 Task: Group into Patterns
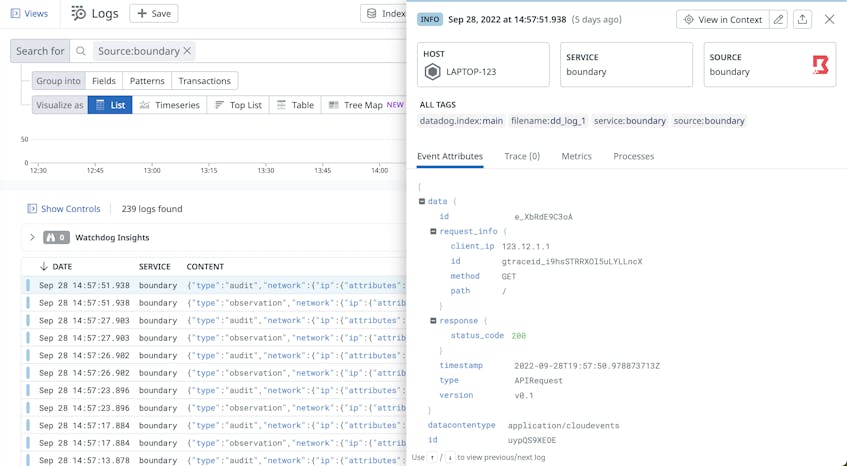(147, 81)
